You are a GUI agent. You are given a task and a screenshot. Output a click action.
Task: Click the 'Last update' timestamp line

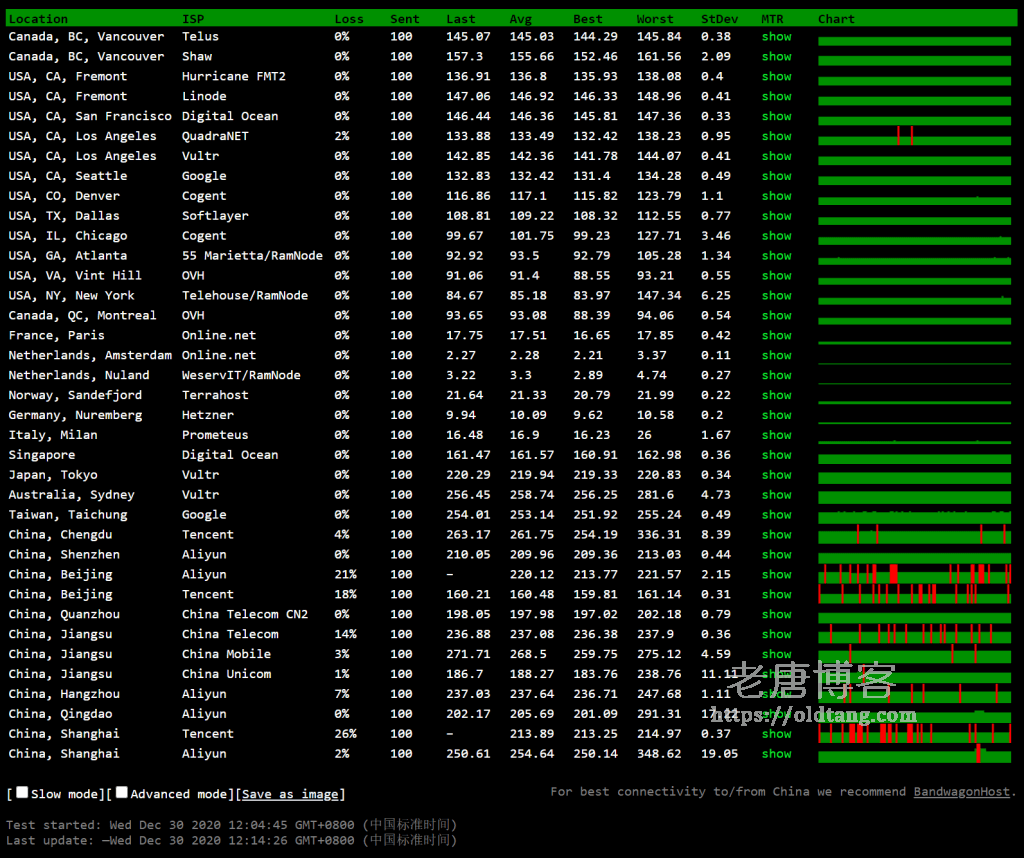(231, 840)
